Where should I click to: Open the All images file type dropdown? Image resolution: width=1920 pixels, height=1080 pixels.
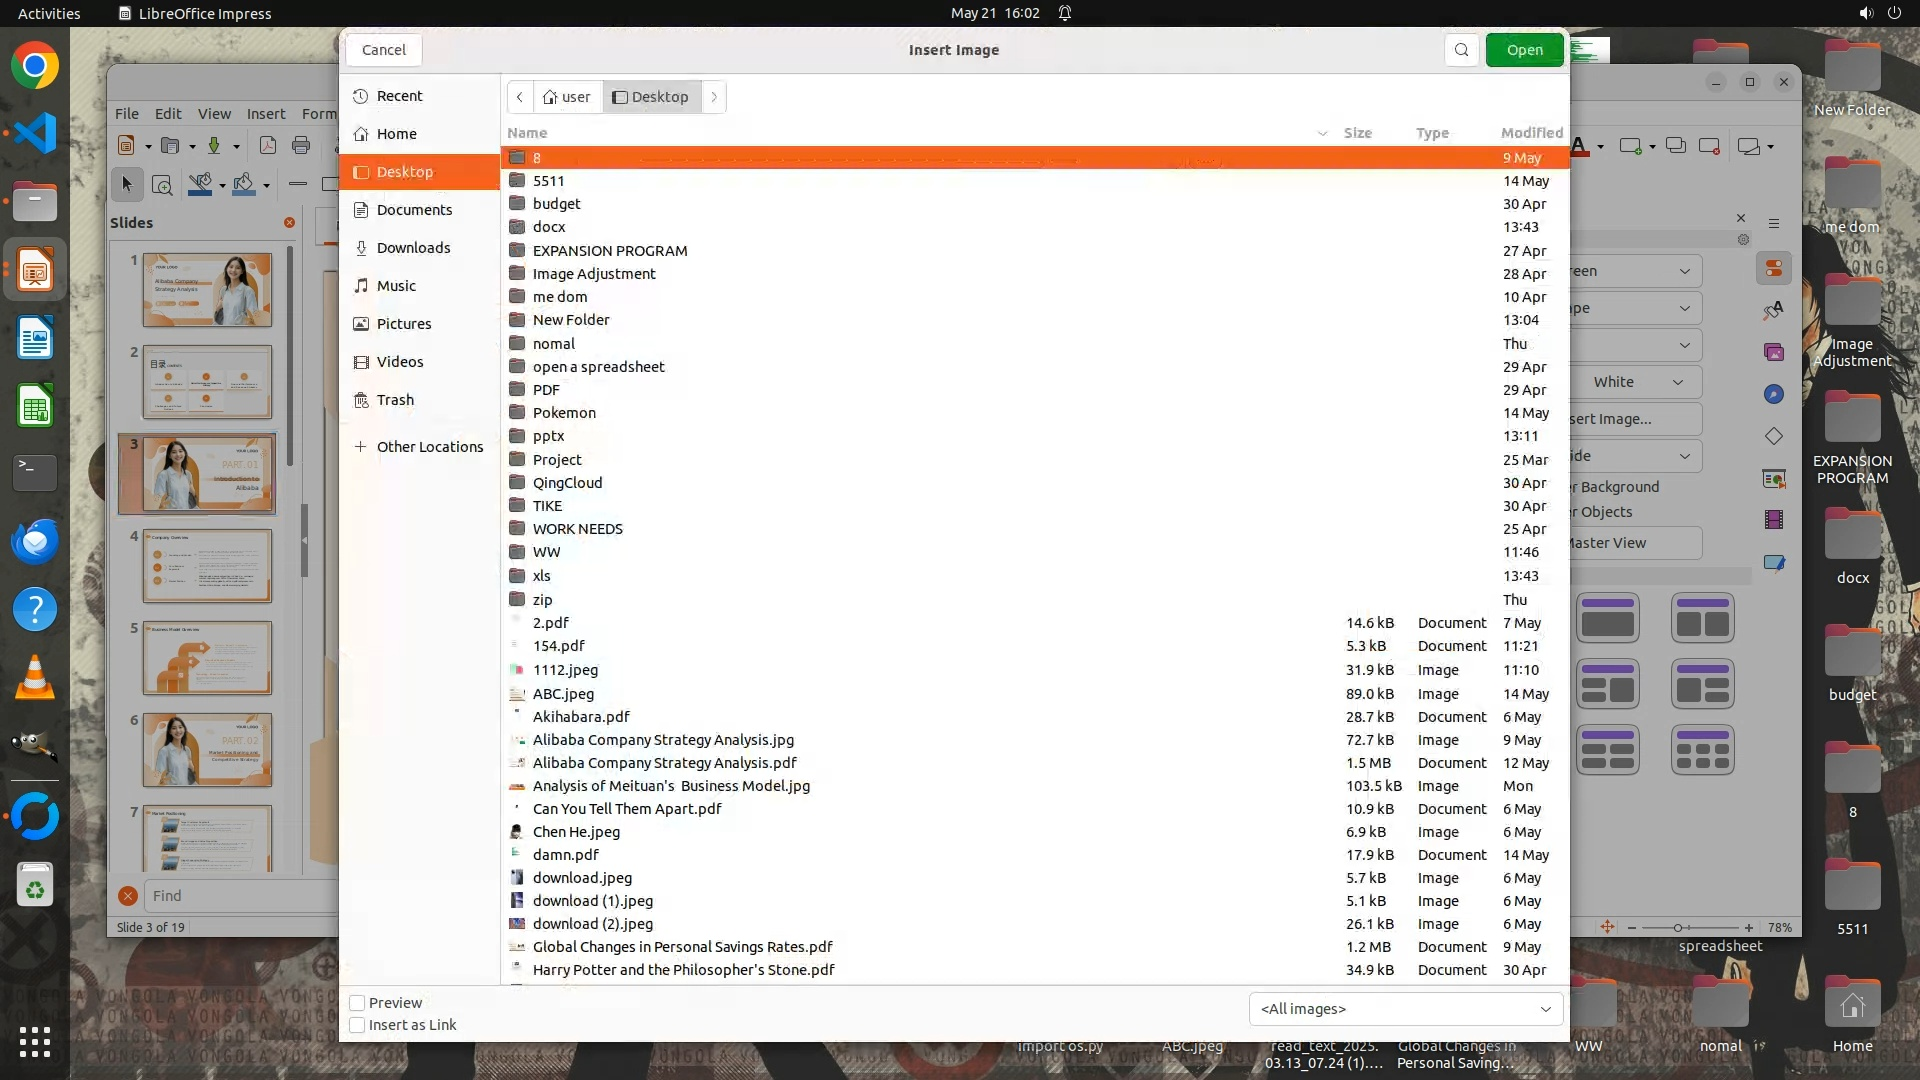1405,1009
